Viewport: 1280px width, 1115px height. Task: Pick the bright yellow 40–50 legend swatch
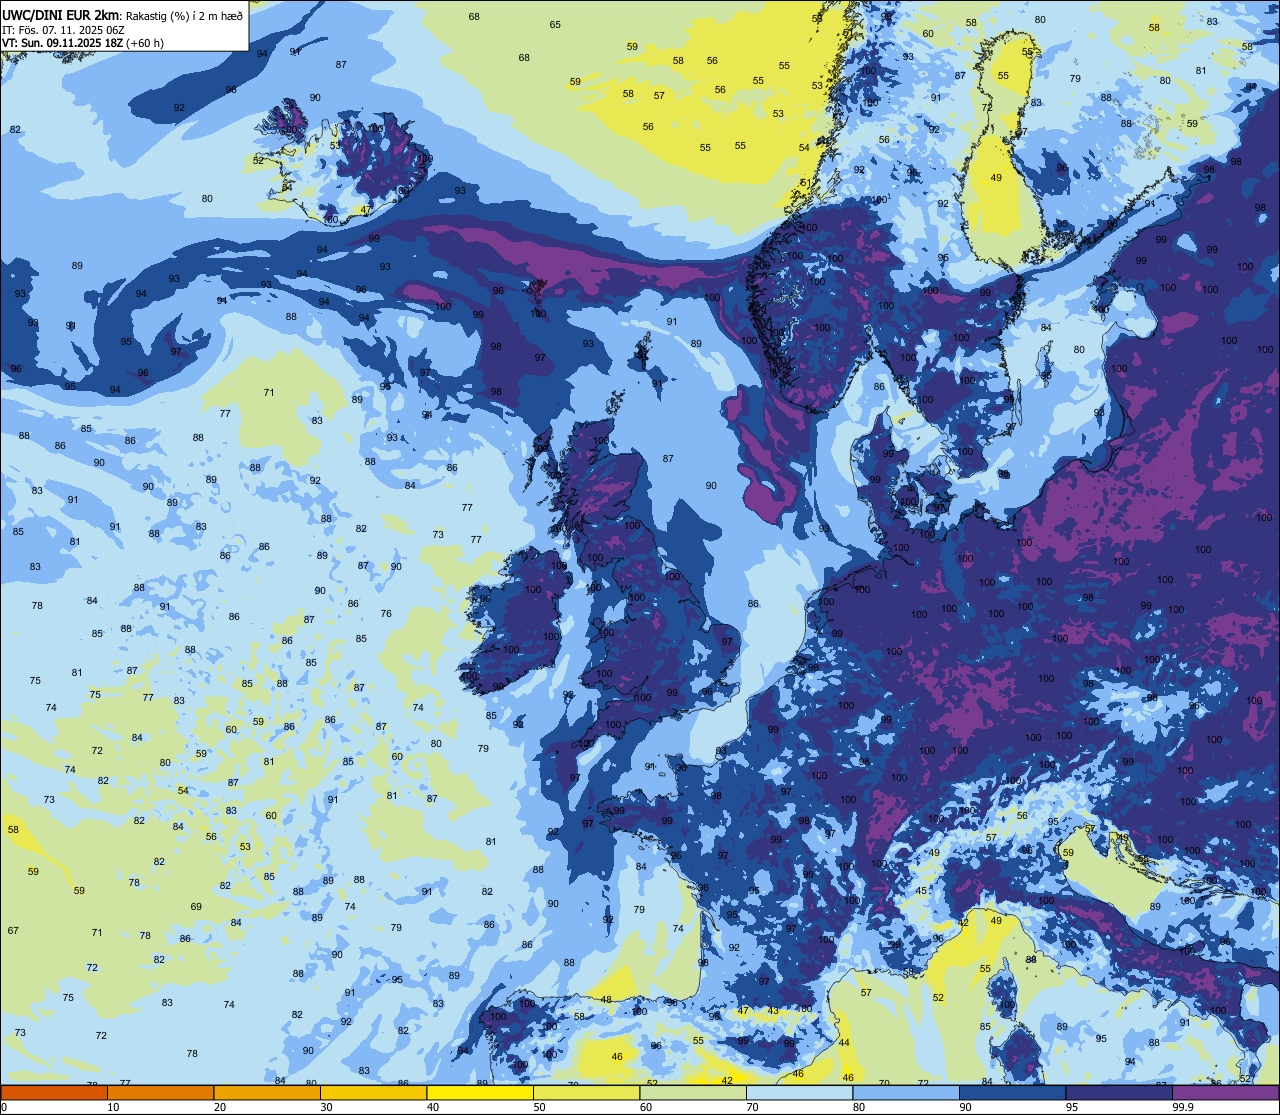click(480, 1092)
